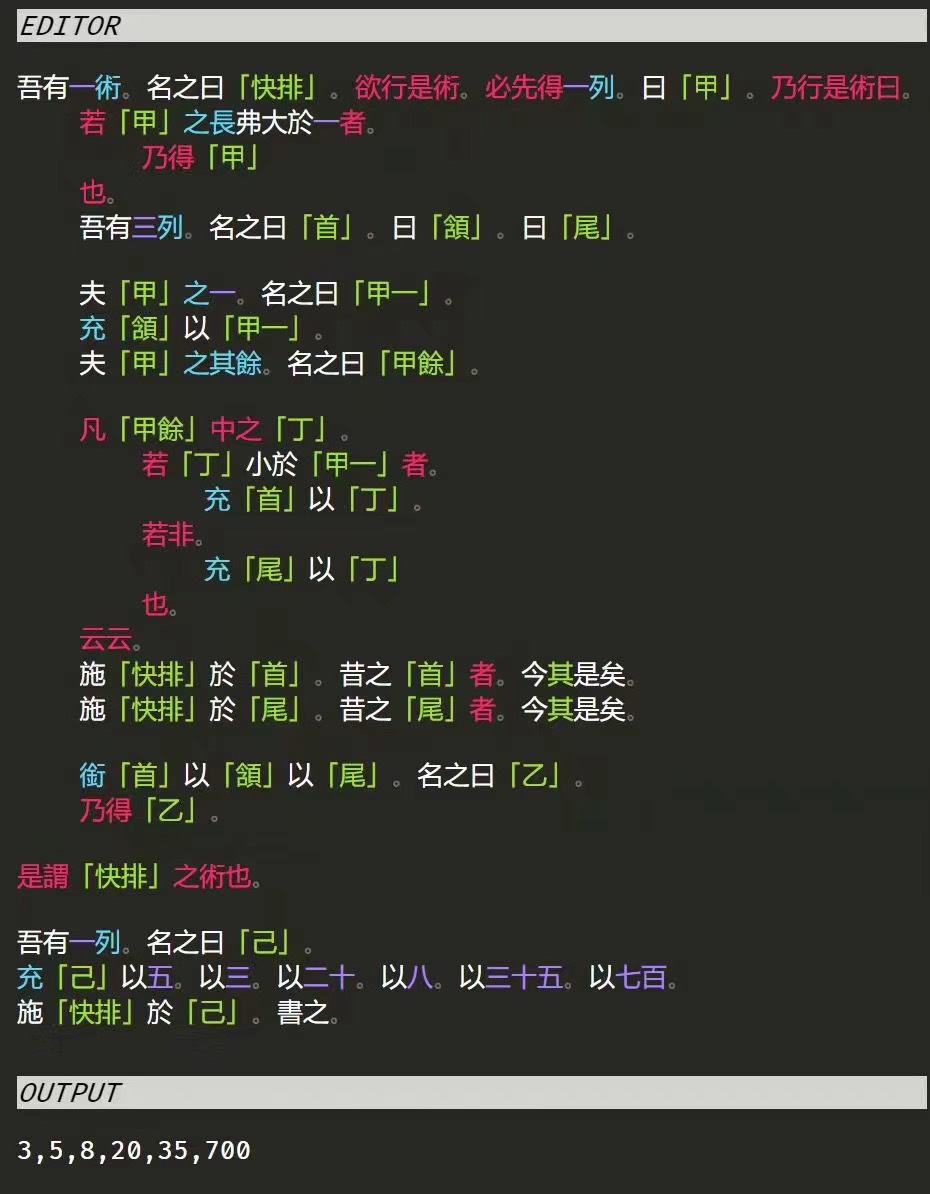Click the line 充「頷」以「甲一」
This screenshot has height=1194, width=930.
201,328
